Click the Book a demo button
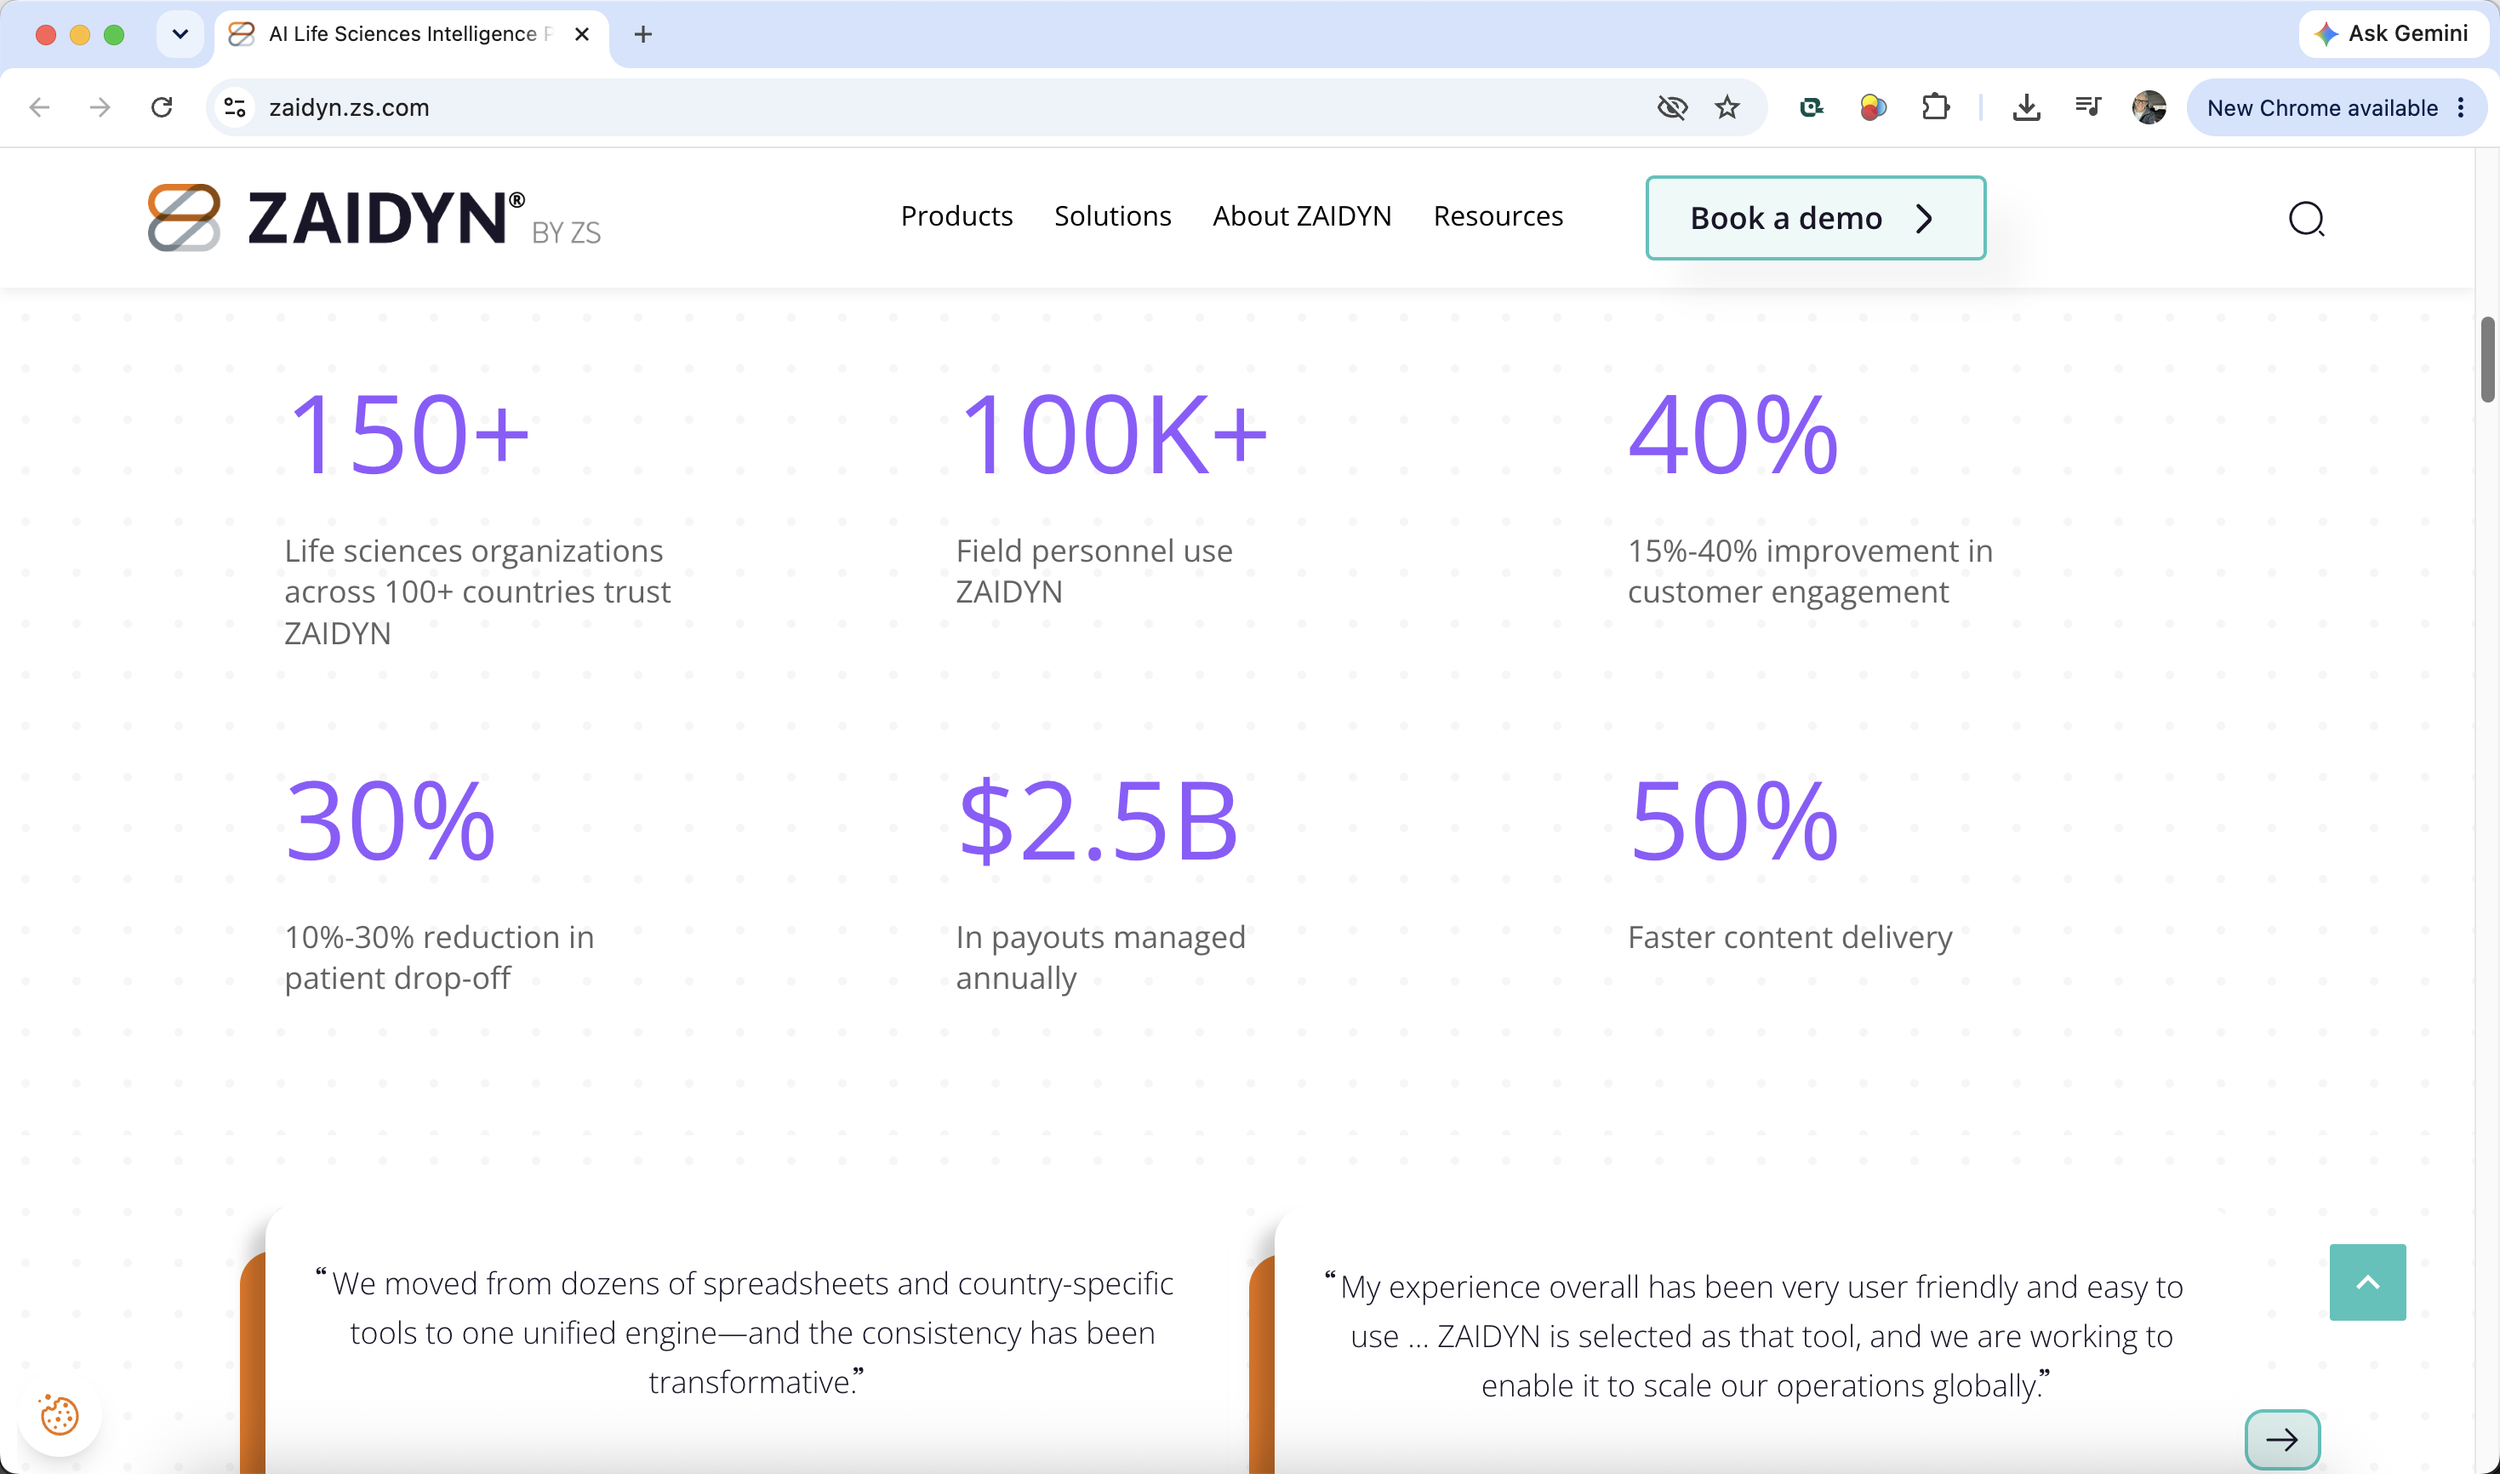This screenshot has height=1474, width=2500. pyautogui.click(x=1815, y=218)
